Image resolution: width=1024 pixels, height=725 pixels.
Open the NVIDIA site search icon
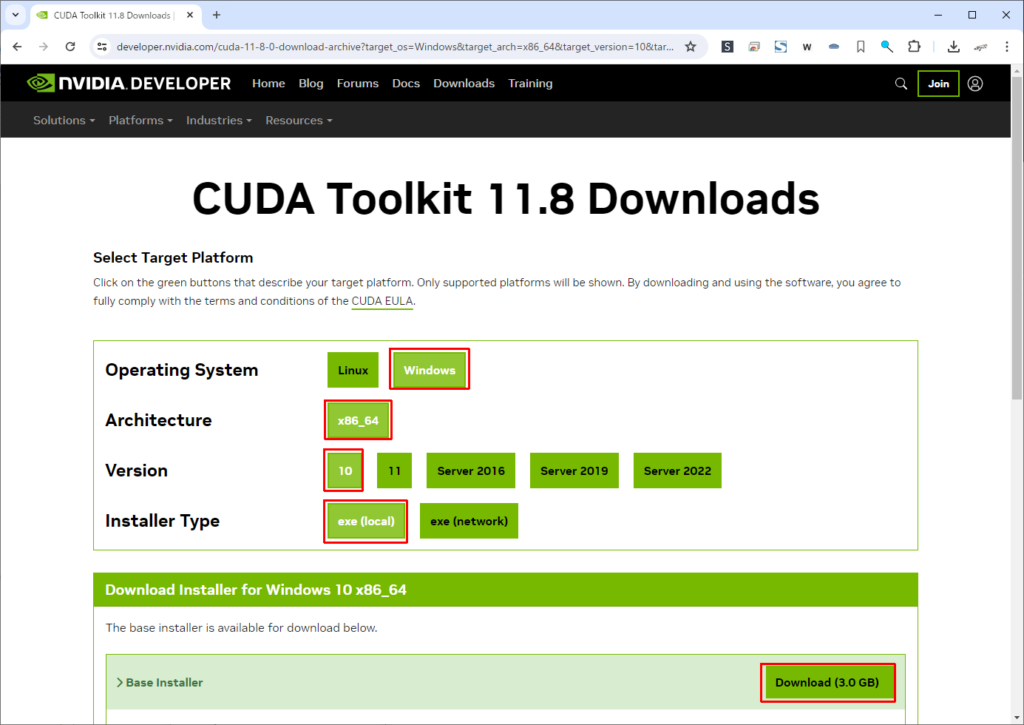pyautogui.click(x=901, y=84)
